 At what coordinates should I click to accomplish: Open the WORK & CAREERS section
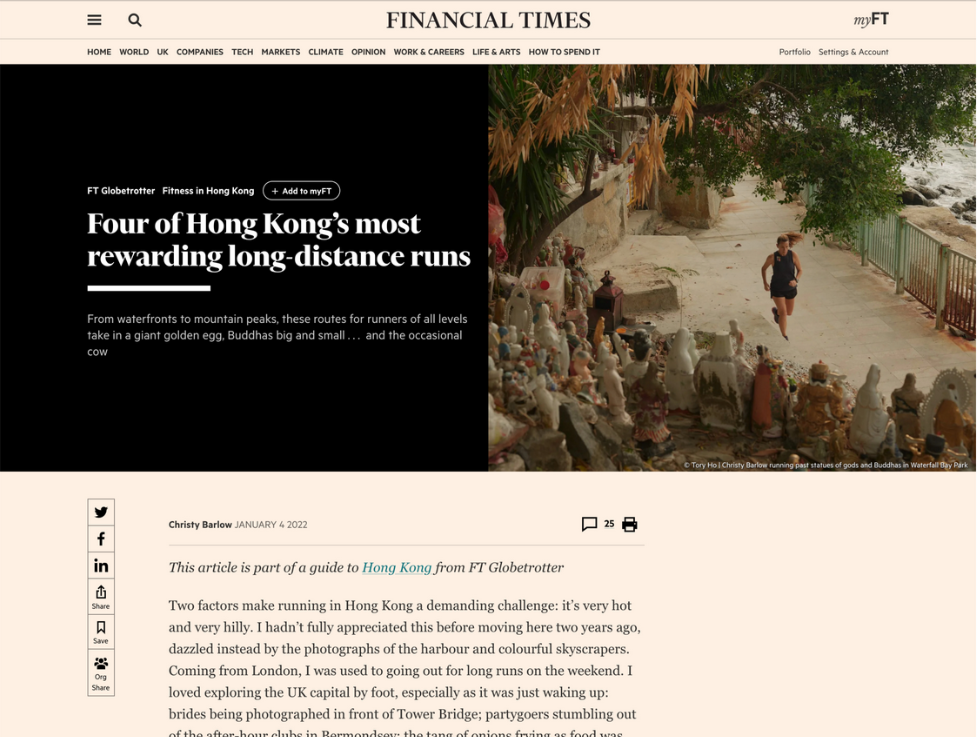tap(429, 52)
